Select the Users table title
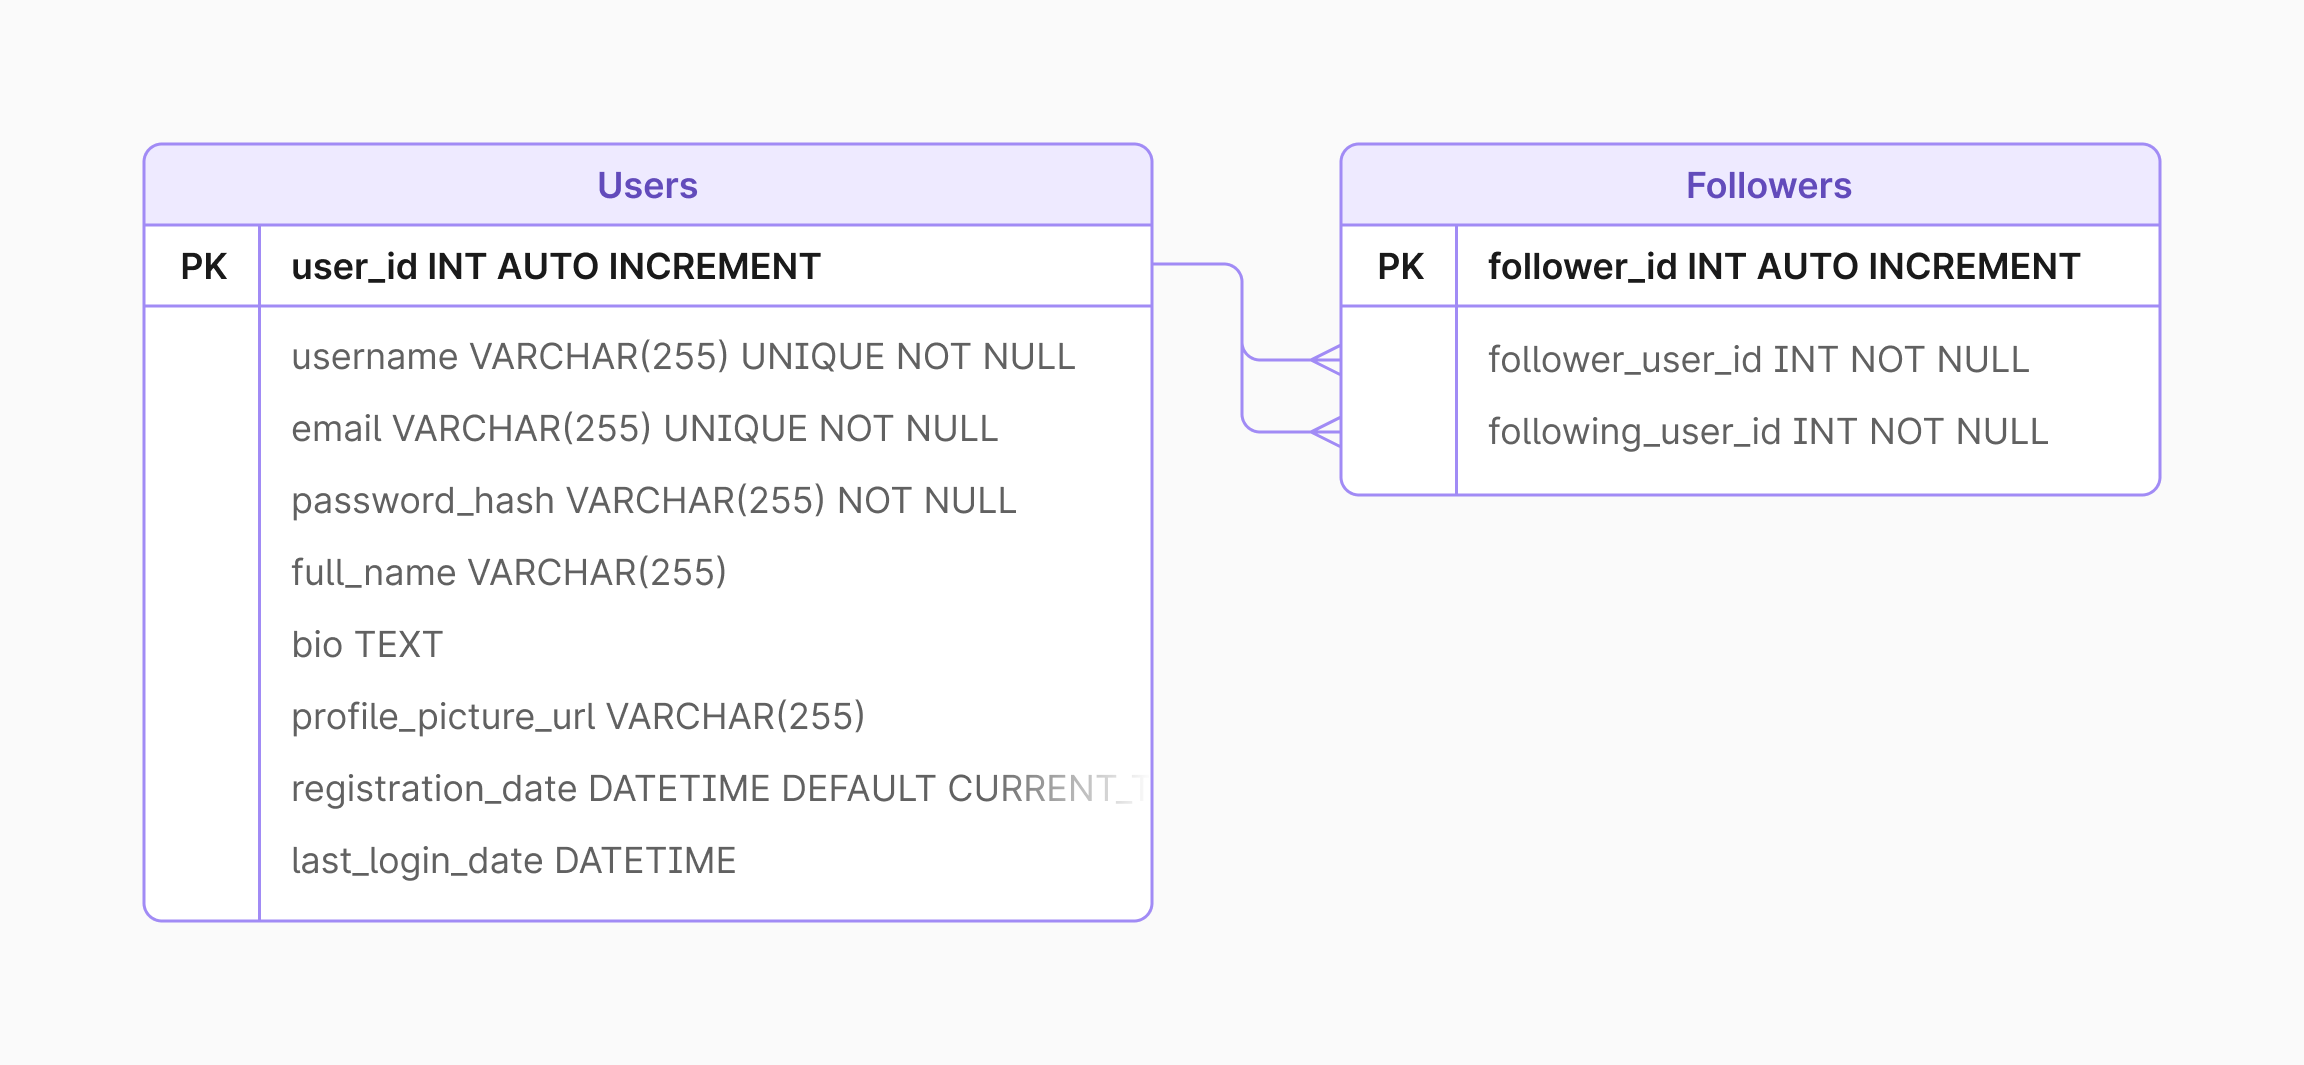2304x1065 pixels. coord(647,186)
